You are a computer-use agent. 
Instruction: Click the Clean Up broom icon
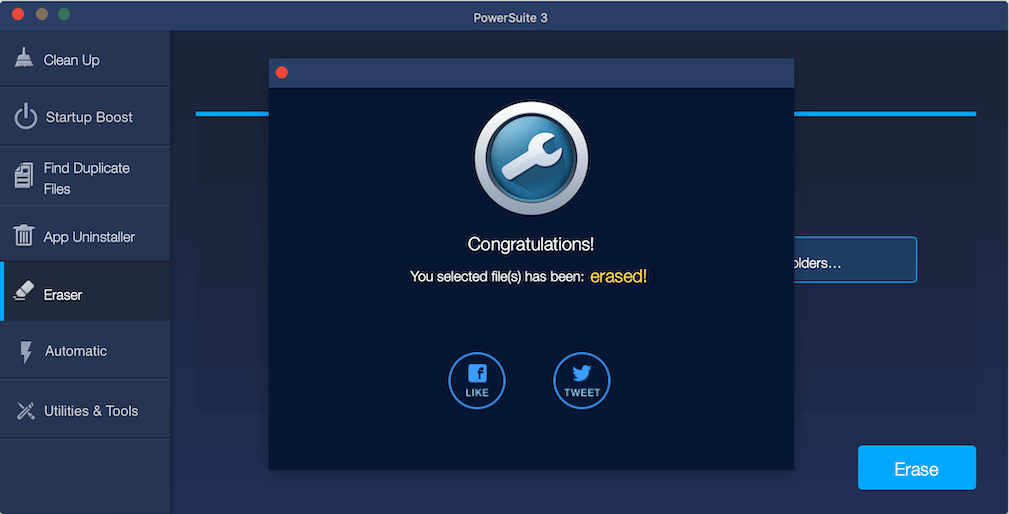pos(24,58)
